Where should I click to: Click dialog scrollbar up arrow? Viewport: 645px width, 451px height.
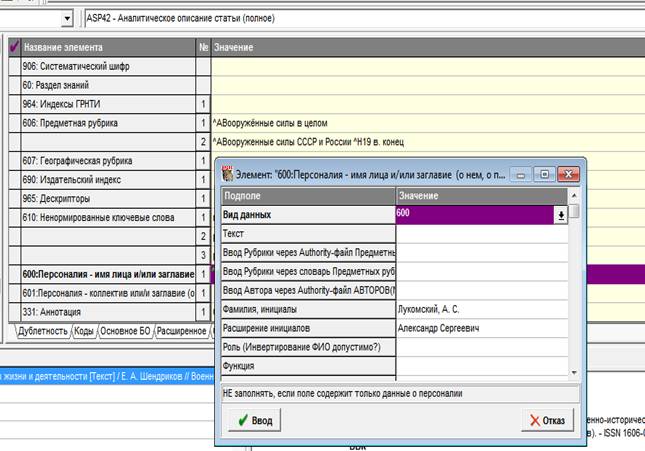click(574, 195)
